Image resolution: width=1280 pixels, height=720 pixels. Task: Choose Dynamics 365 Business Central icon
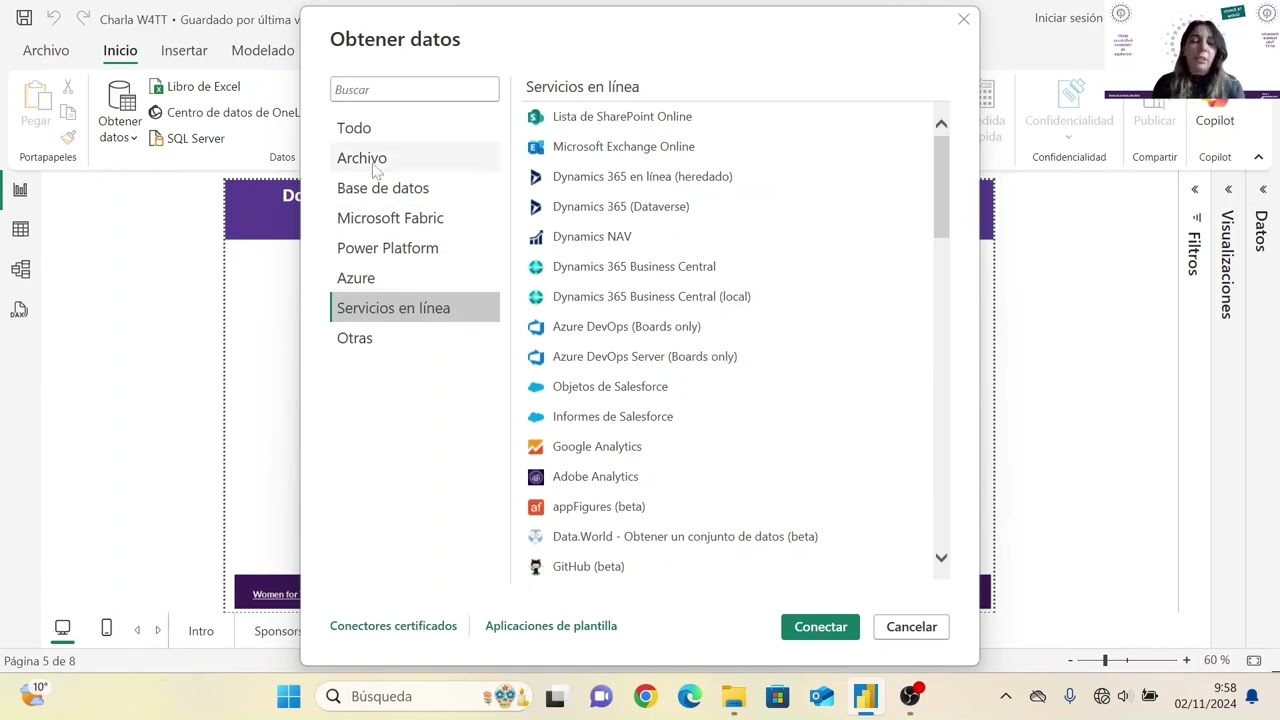535,267
